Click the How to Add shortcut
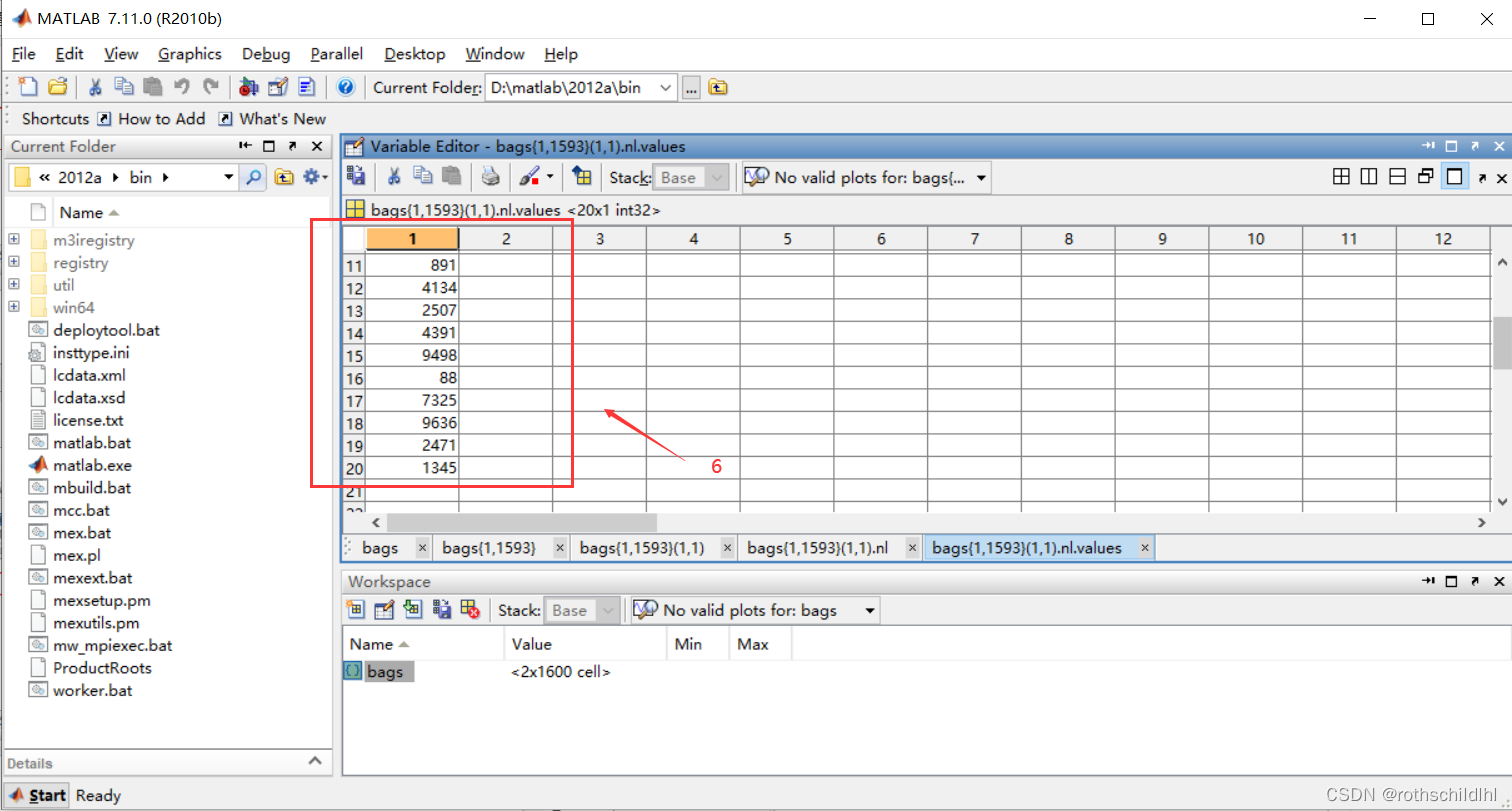Screen dimensions: 1512x811 click(152, 119)
